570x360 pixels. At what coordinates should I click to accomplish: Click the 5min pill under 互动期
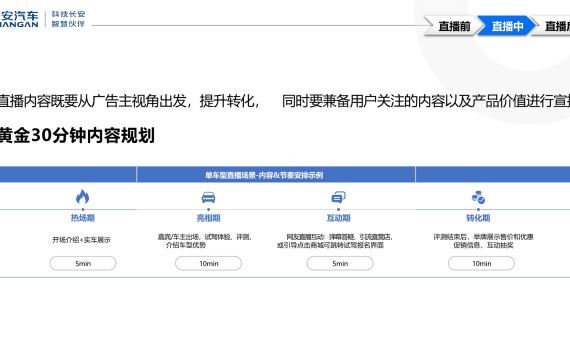click(340, 263)
